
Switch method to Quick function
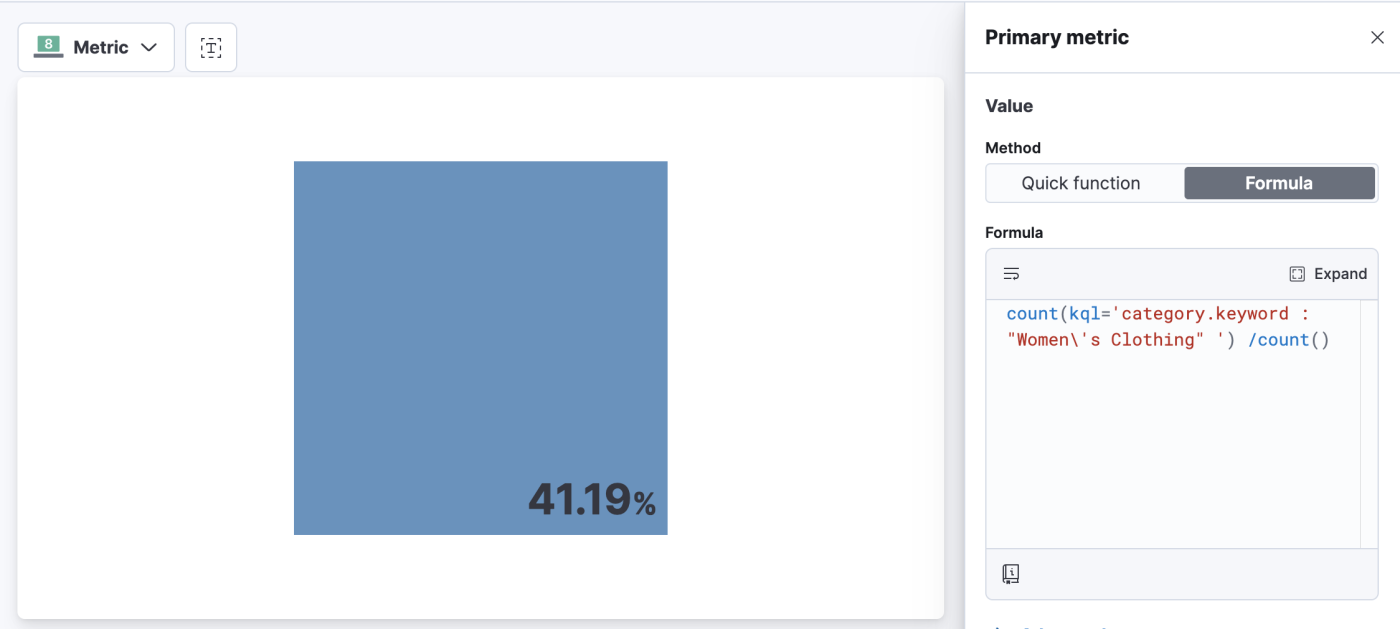pyautogui.click(x=1081, y=183)
